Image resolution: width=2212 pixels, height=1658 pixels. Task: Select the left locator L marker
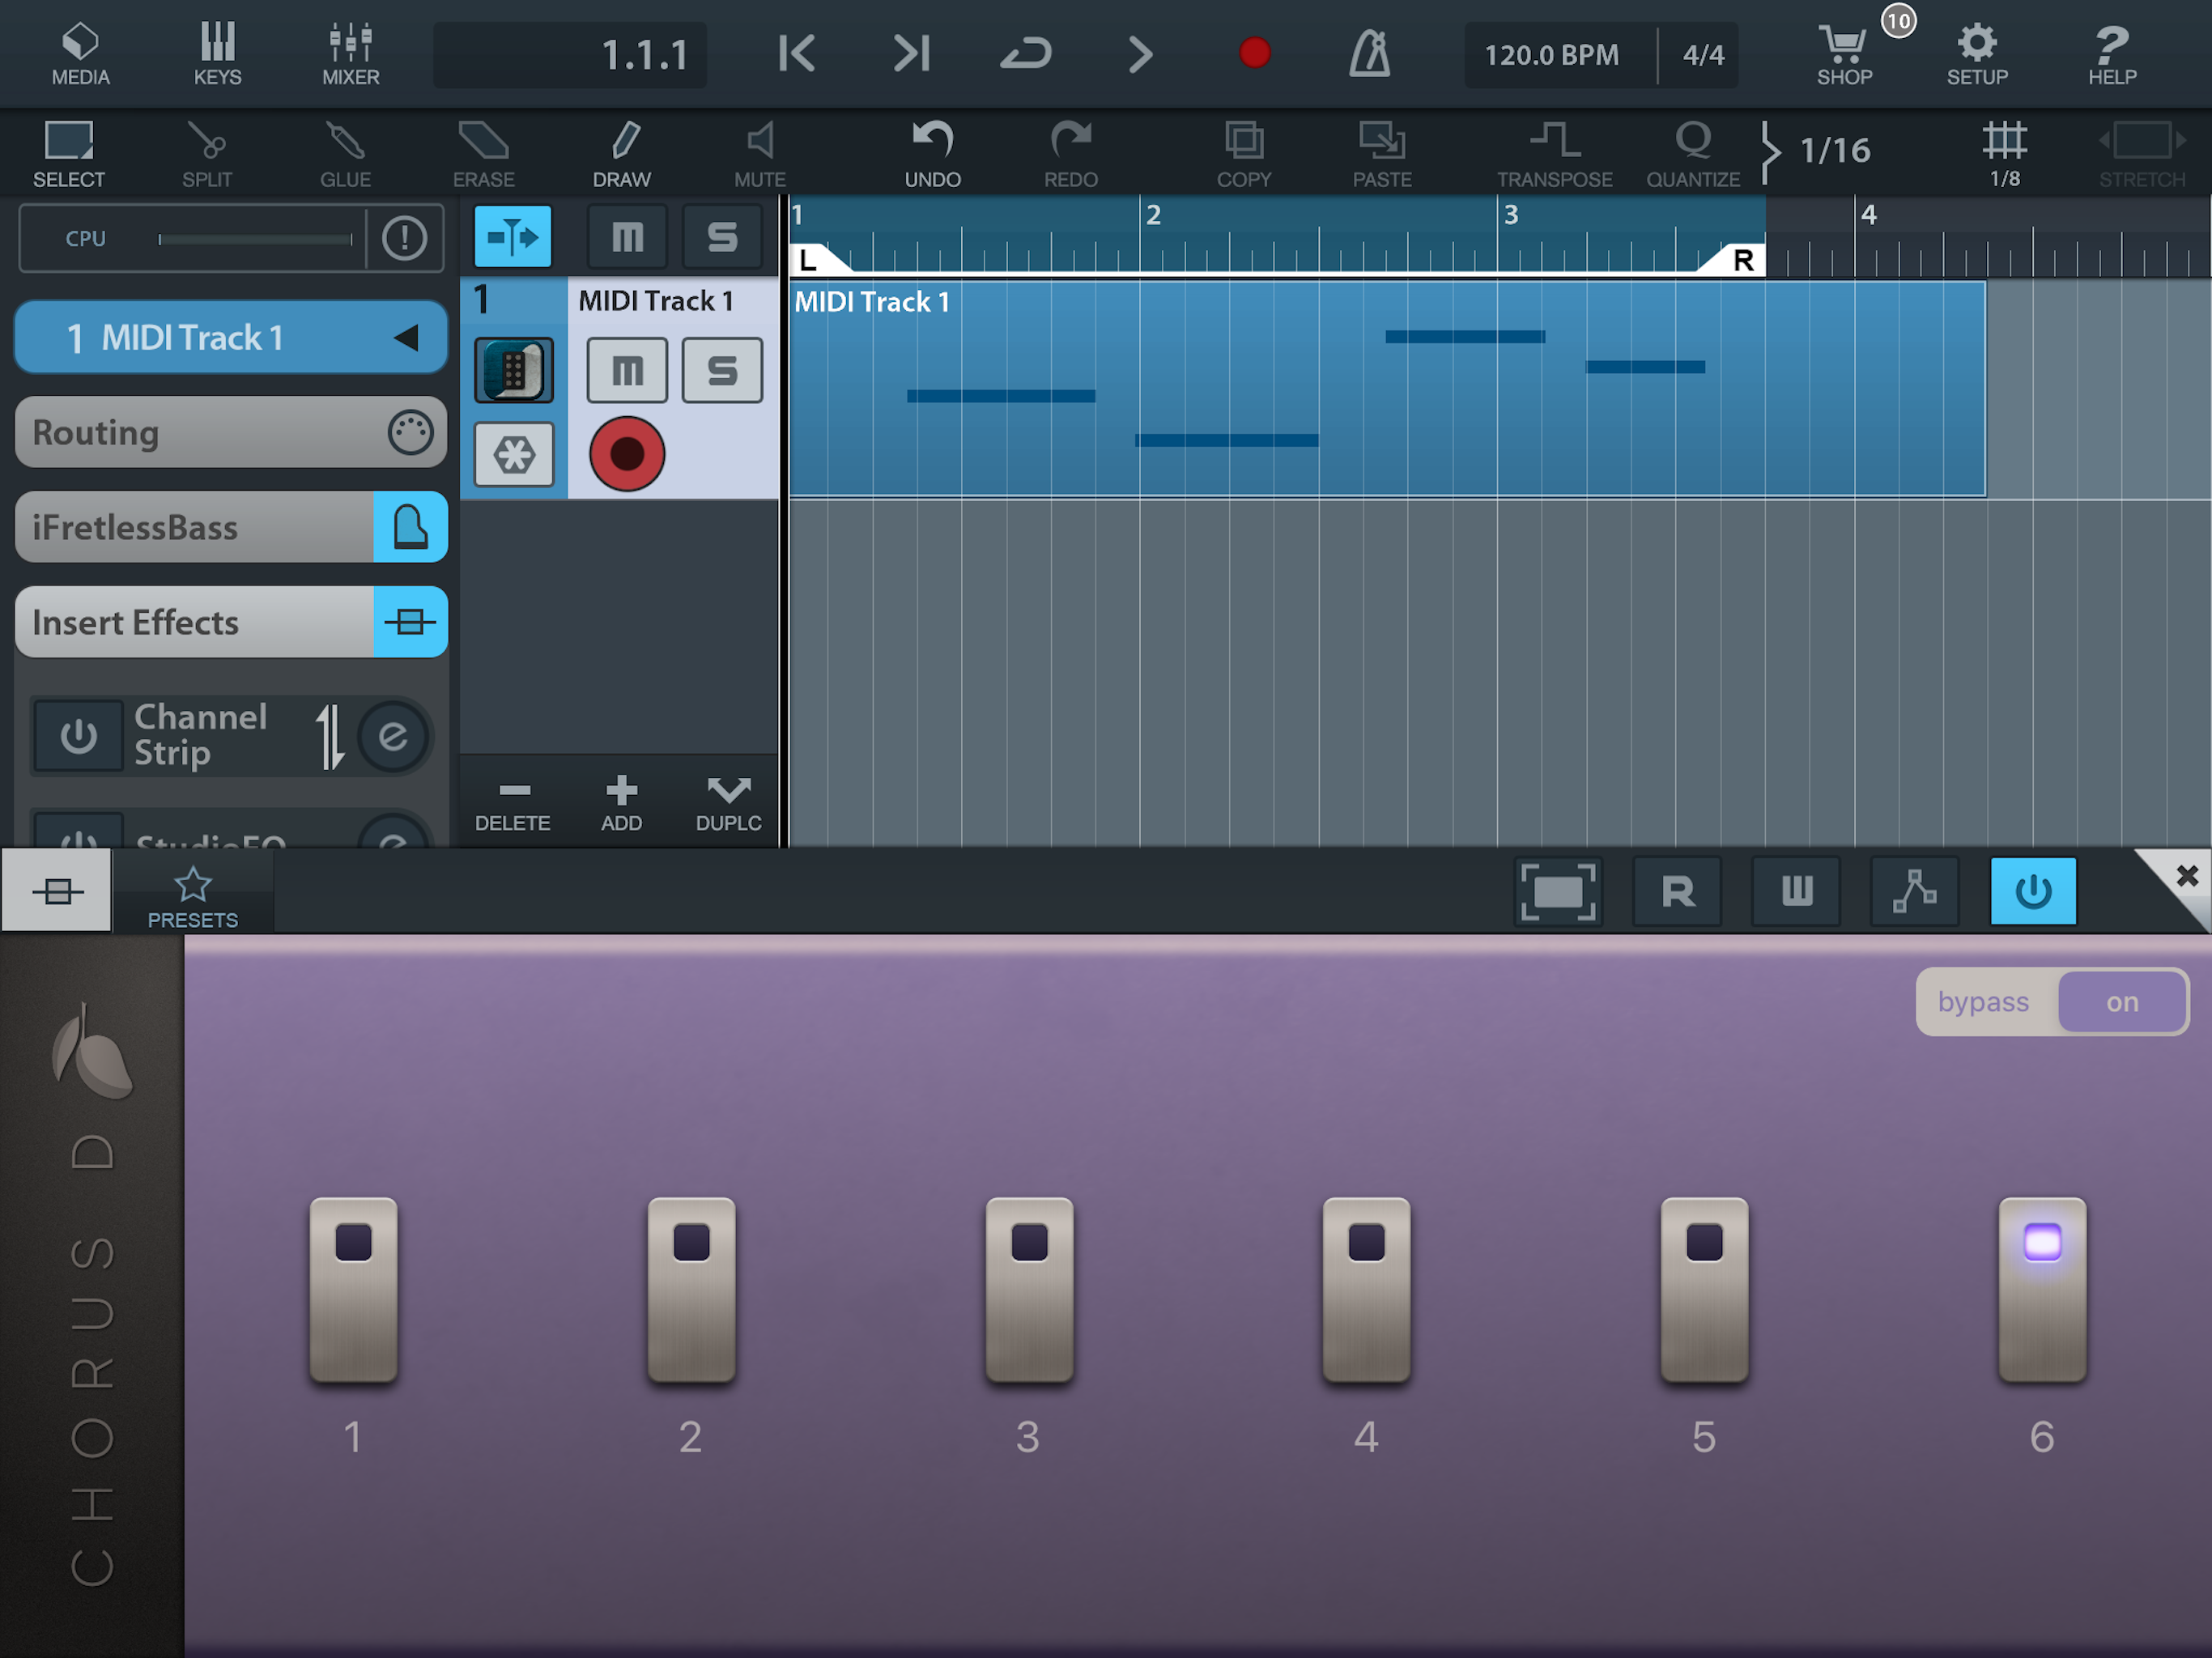click(x=812, y=260)
